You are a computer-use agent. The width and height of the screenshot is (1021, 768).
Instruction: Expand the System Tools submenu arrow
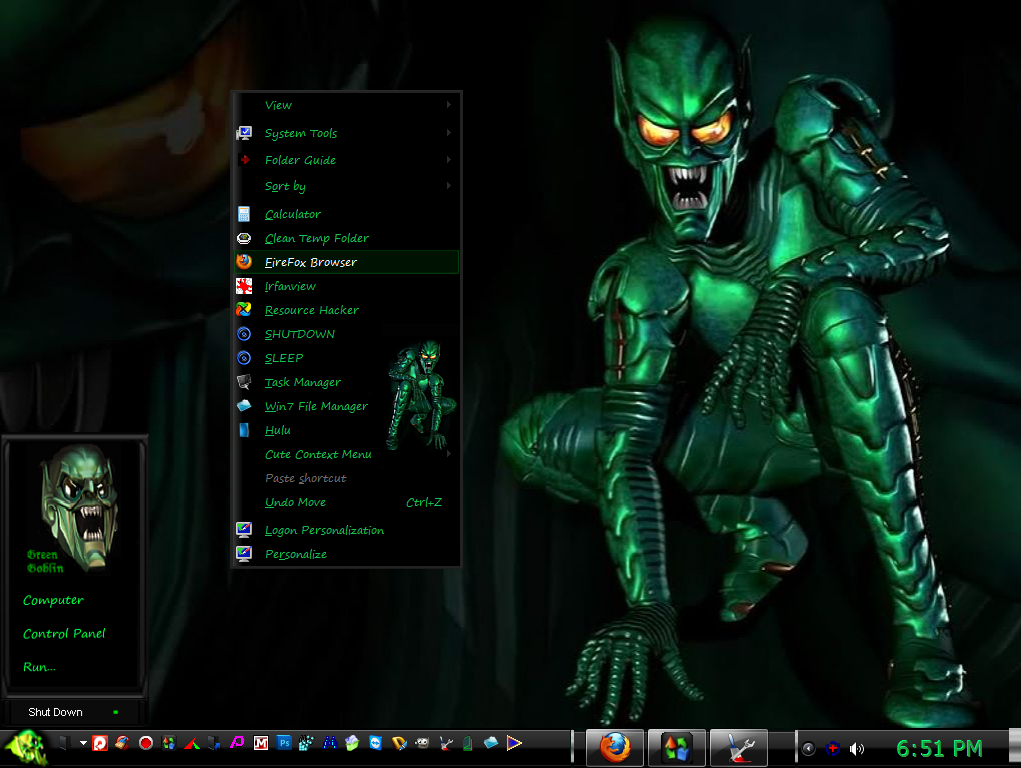pyautogui.click(x=449, y=133)
